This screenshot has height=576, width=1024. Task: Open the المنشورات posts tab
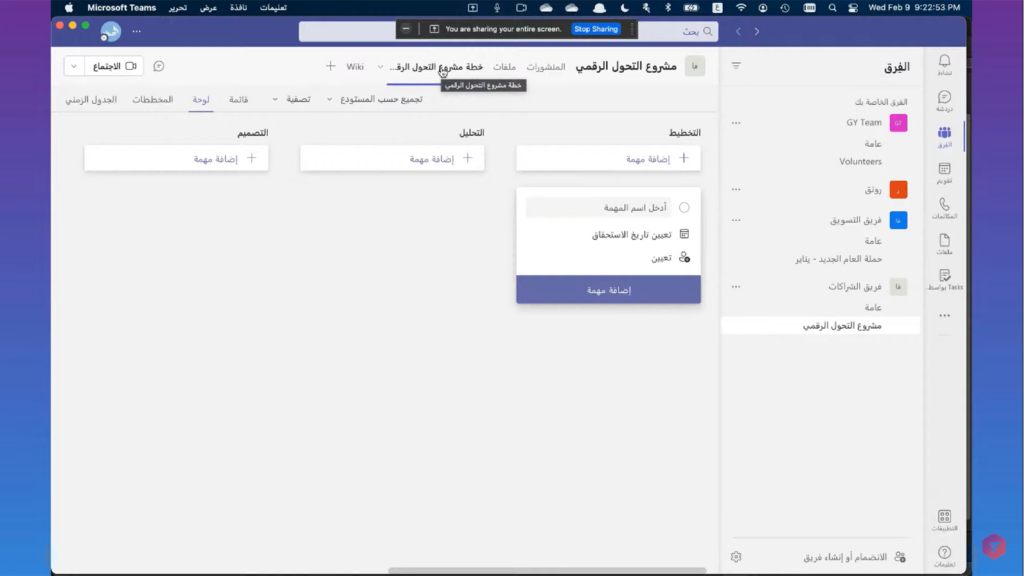point(546,67)
